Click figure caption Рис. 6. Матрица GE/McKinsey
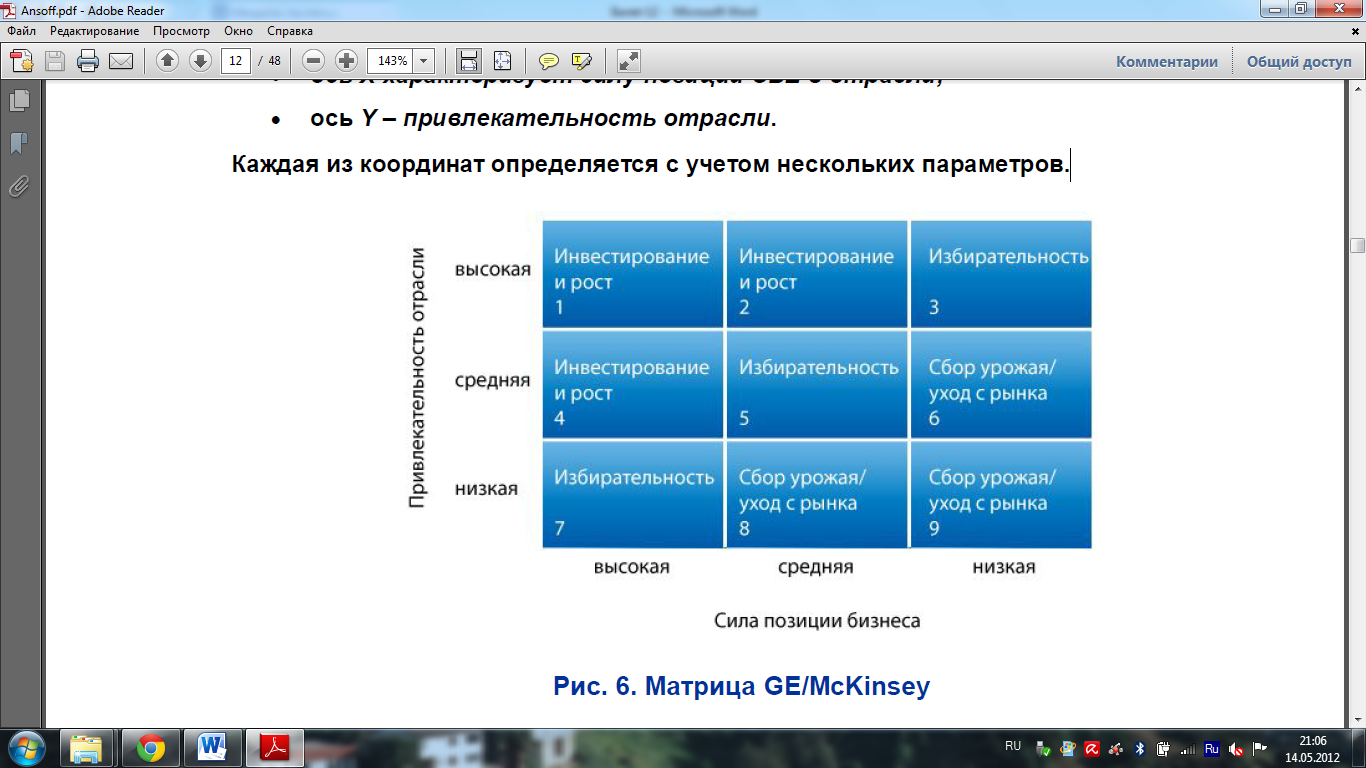This screenshot has height=768, width=1366. point(741,687)
